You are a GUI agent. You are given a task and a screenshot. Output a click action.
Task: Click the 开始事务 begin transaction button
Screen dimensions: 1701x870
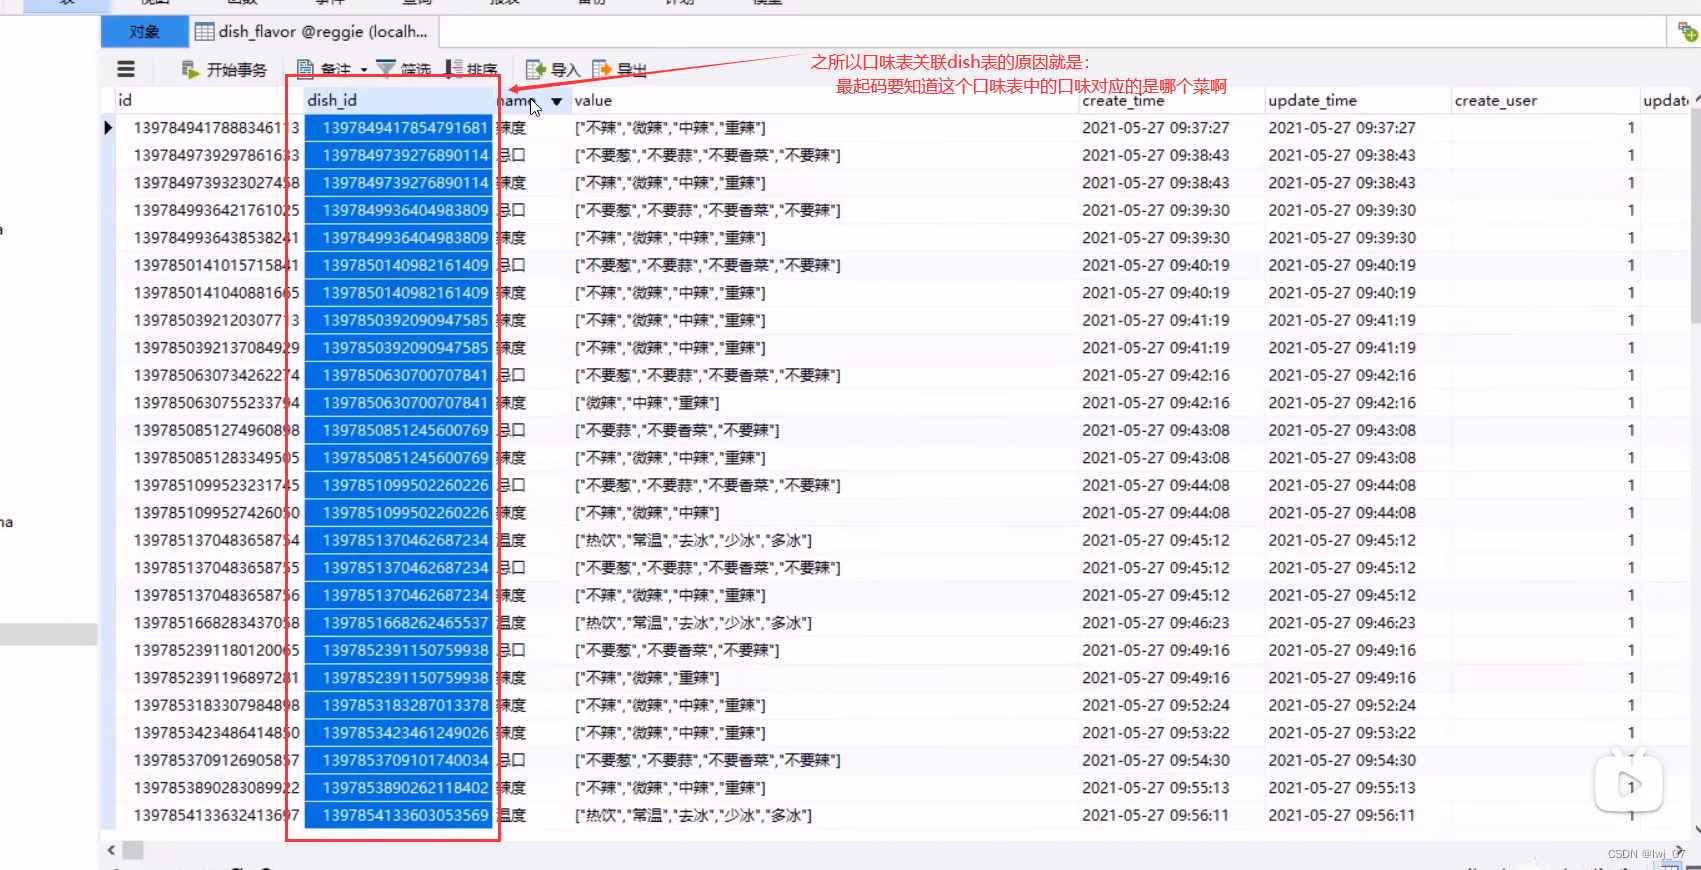pyautogui.click(x=224, y=69)
